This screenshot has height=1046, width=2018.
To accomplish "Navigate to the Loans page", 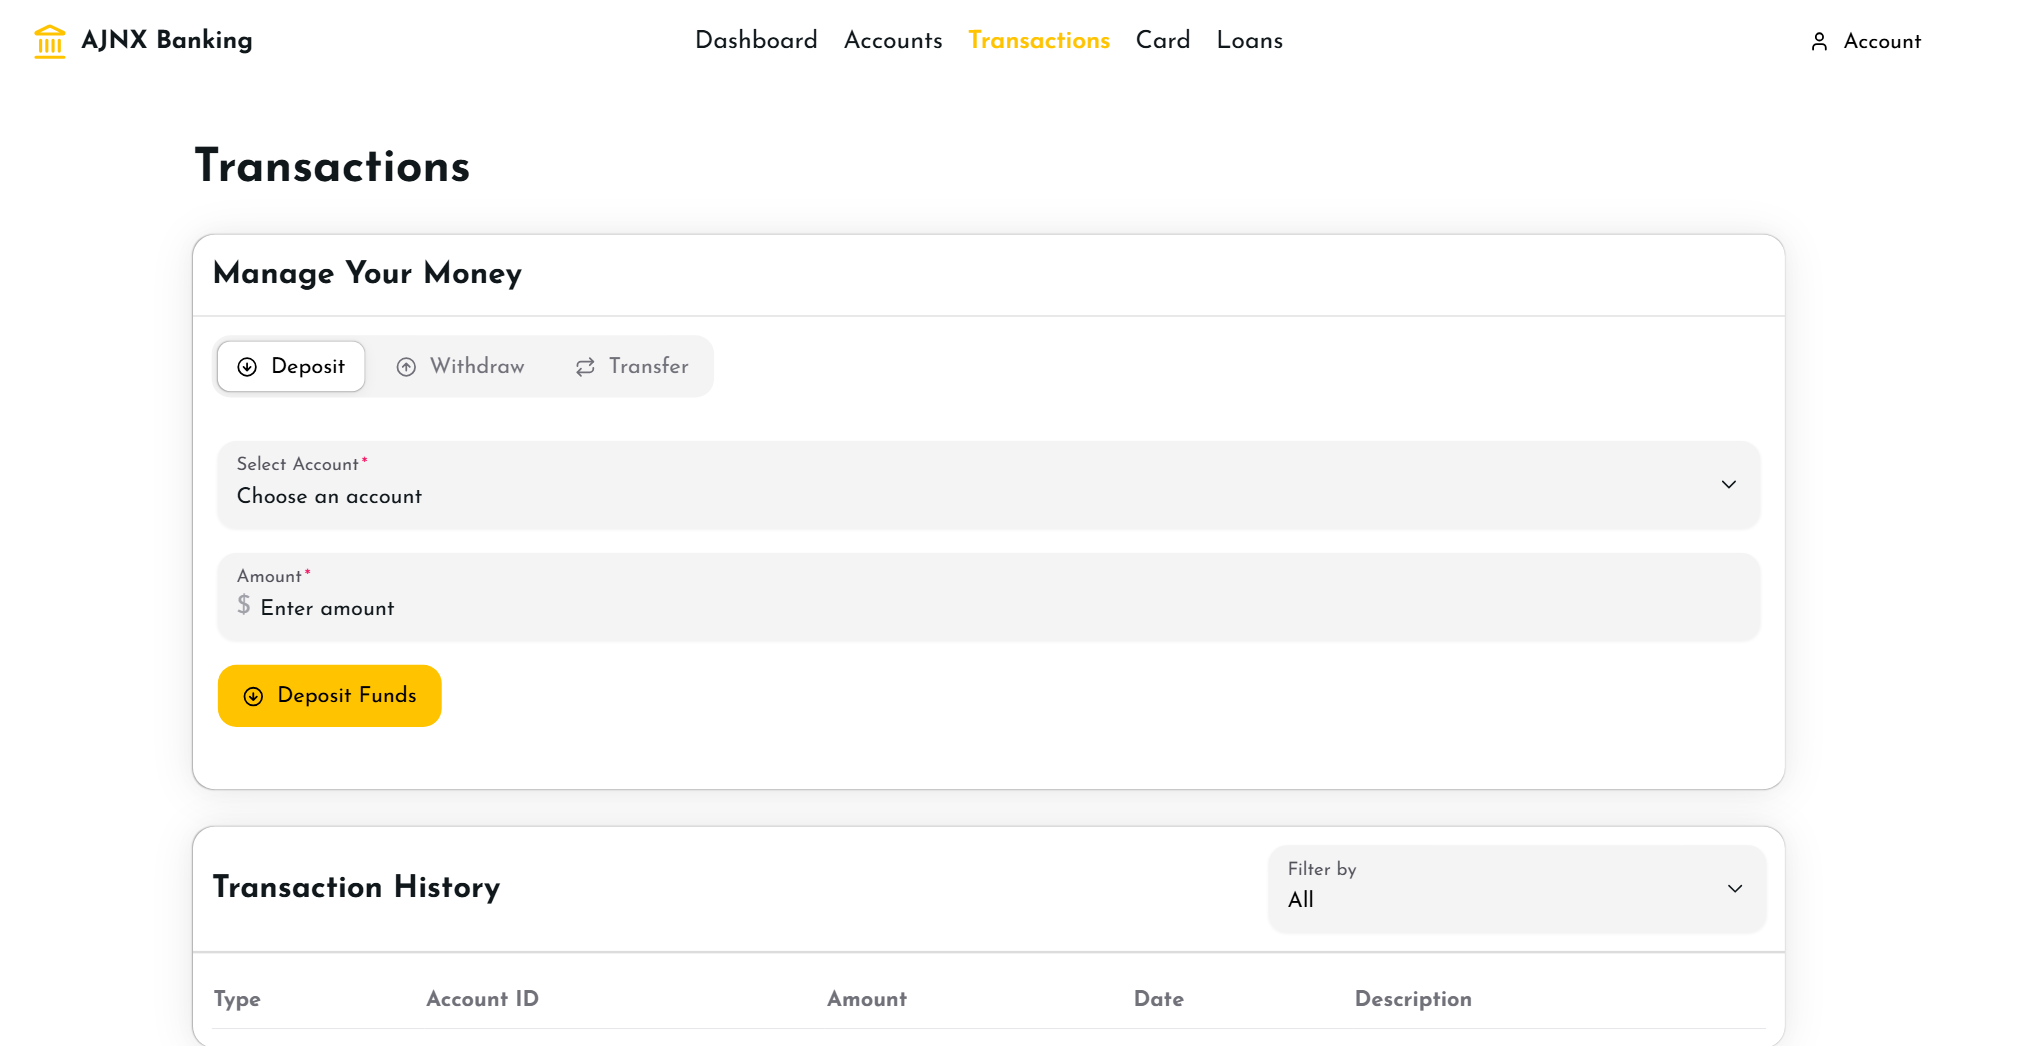I will [x=1249, y=40].
